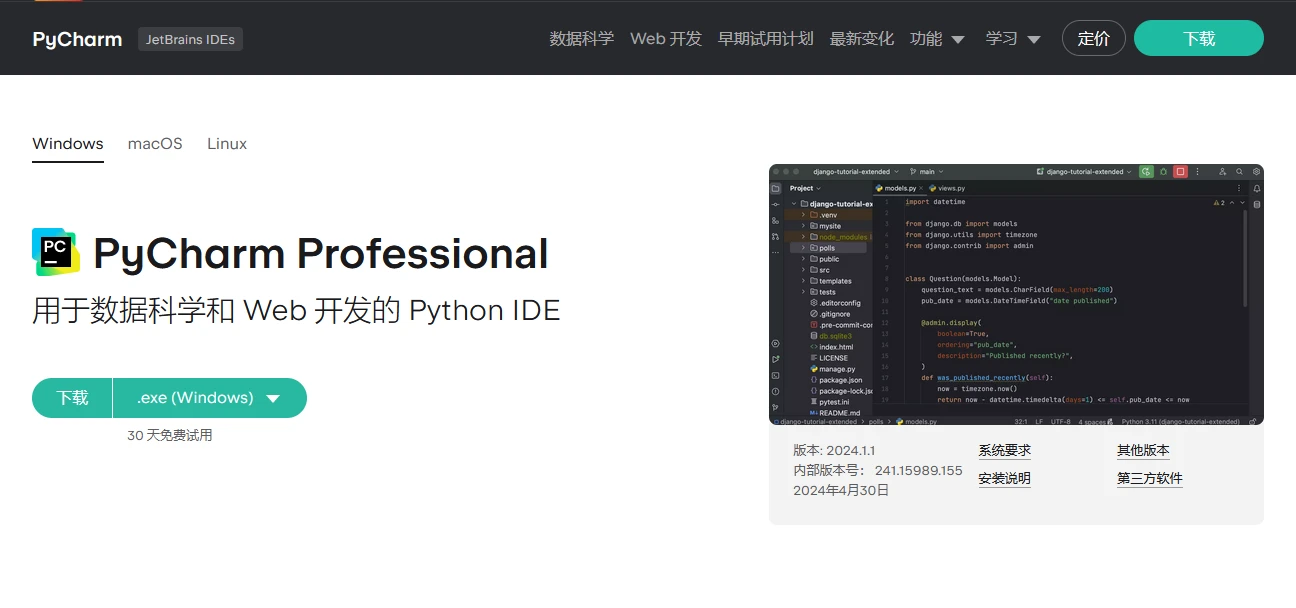Open the Project view dropdown in preview
This screenshot has height=608, width=1296.
point(805,188)
